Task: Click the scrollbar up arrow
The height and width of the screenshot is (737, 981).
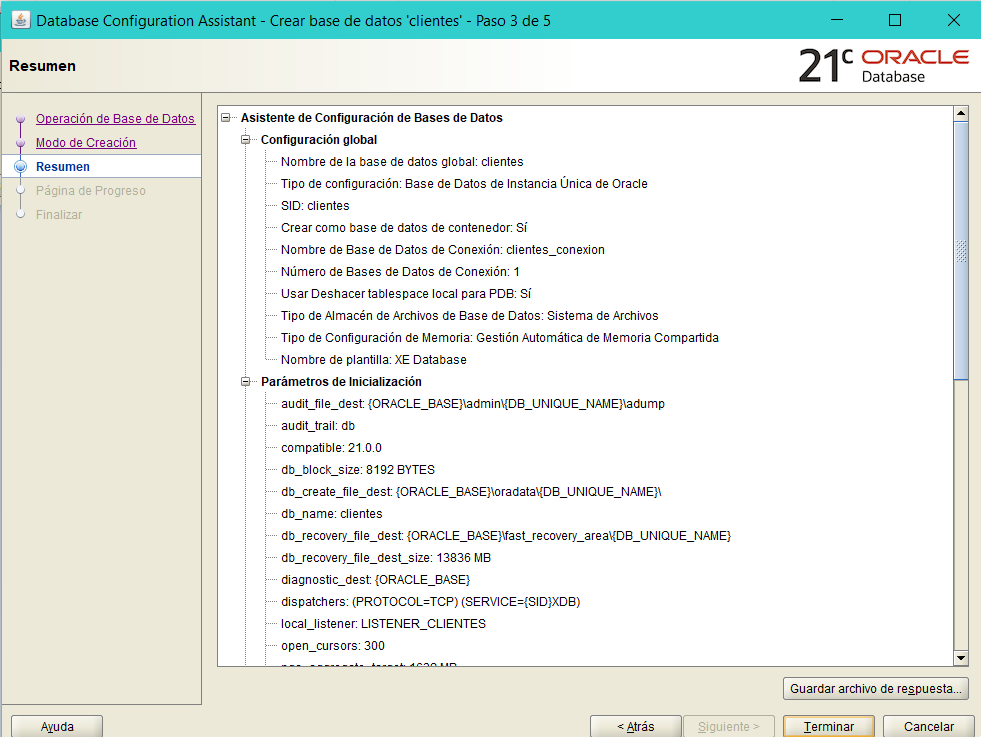Action: 960,113
